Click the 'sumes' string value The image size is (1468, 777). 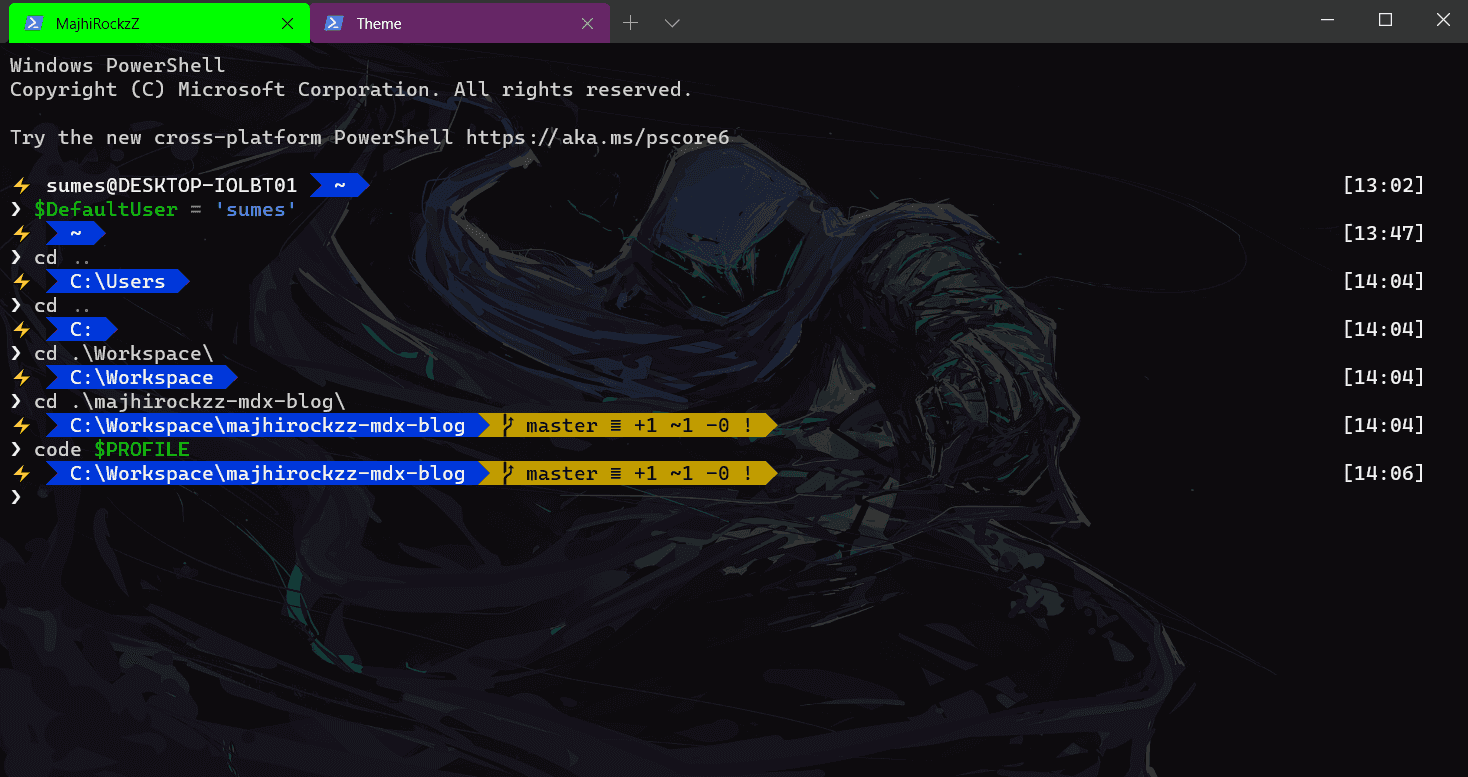coord(256,210)
